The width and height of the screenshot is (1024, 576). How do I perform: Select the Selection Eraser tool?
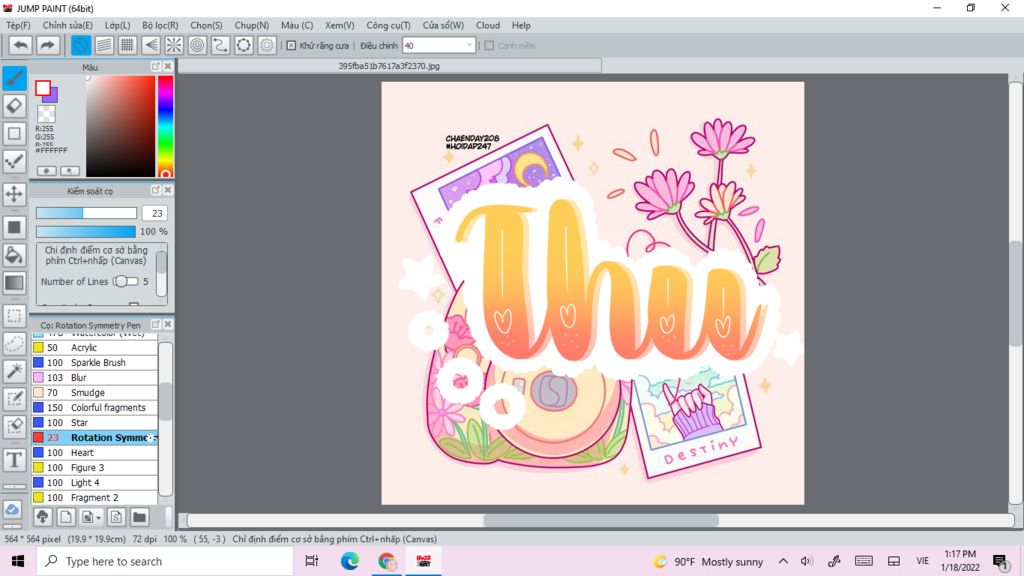[14, 426]
